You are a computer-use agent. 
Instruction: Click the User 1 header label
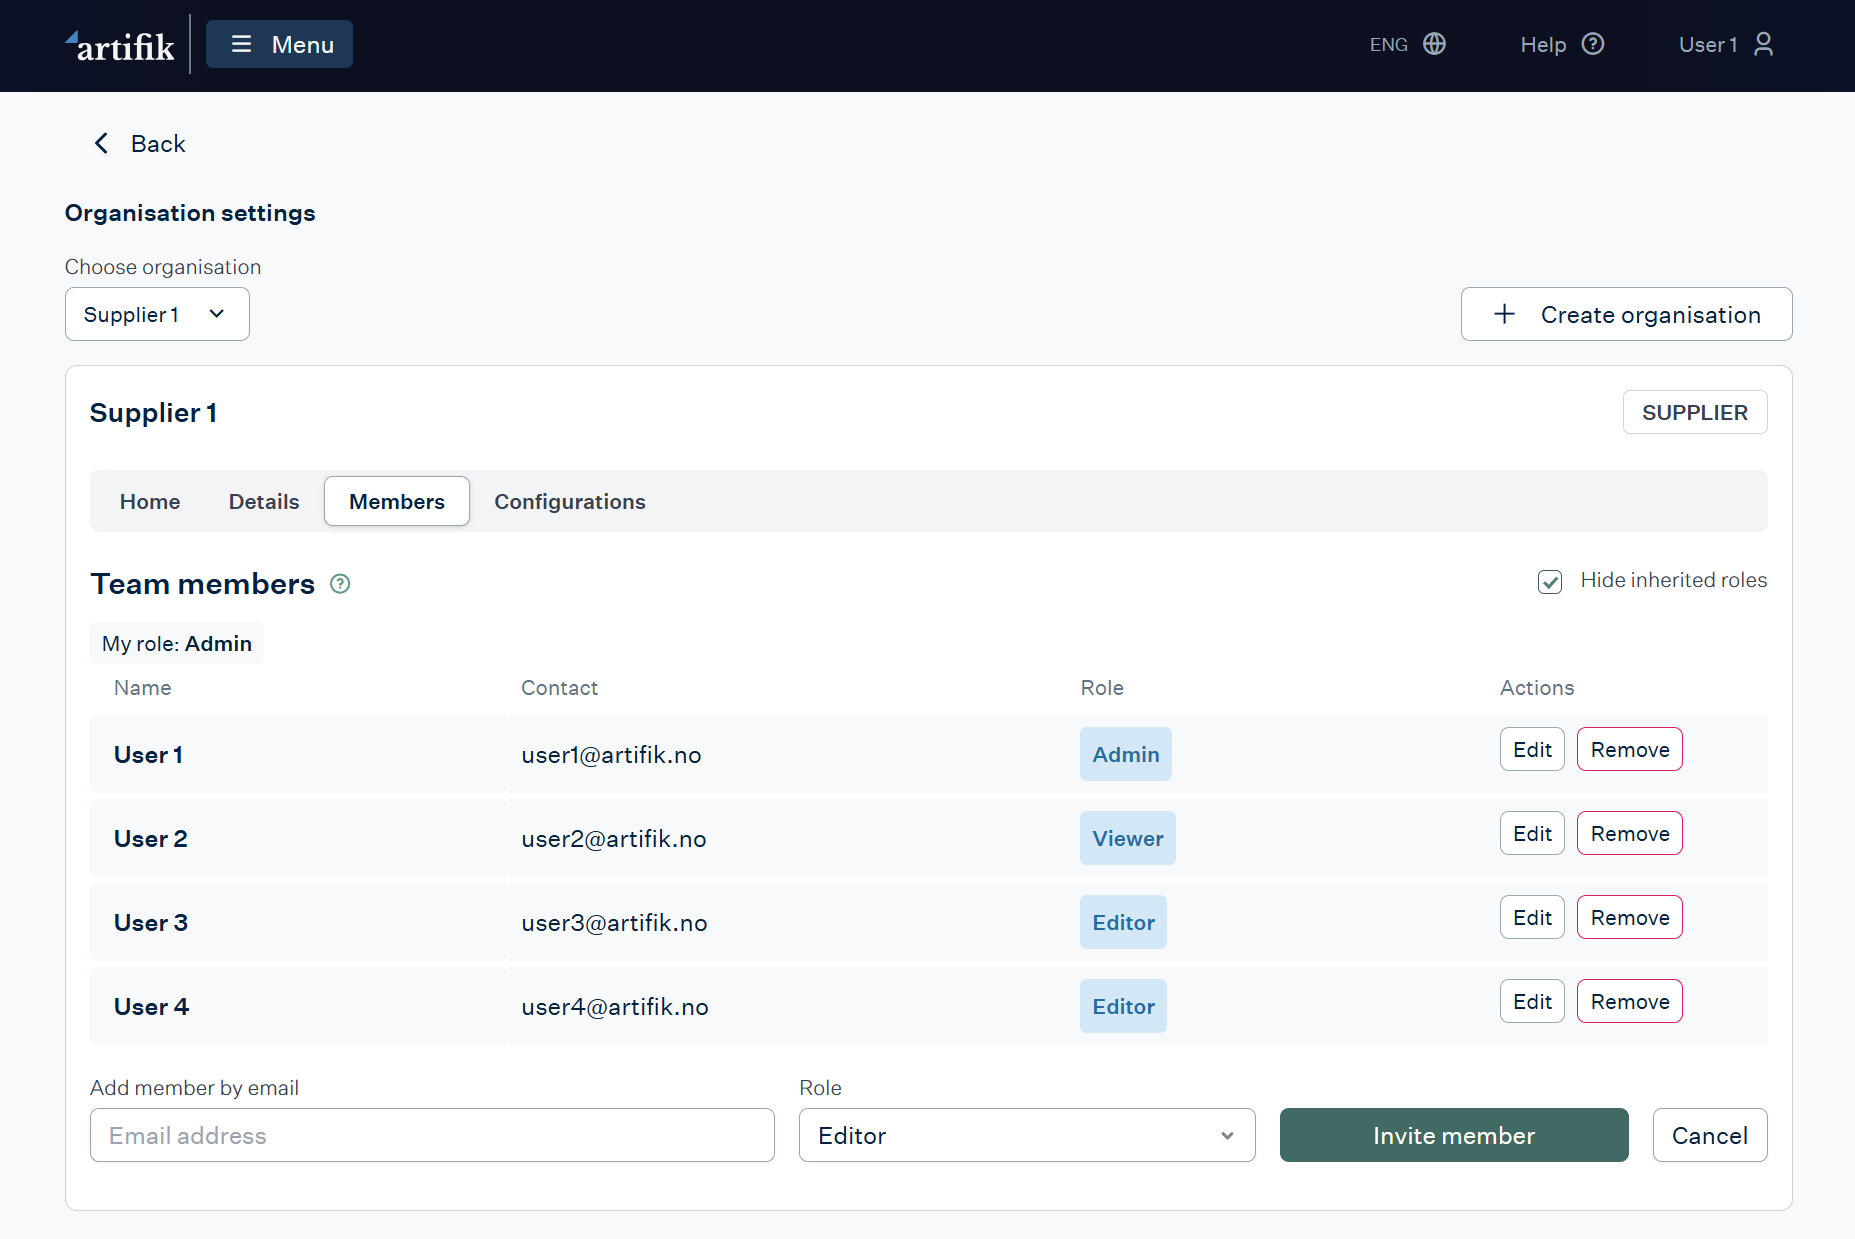tap(1708, 45)
